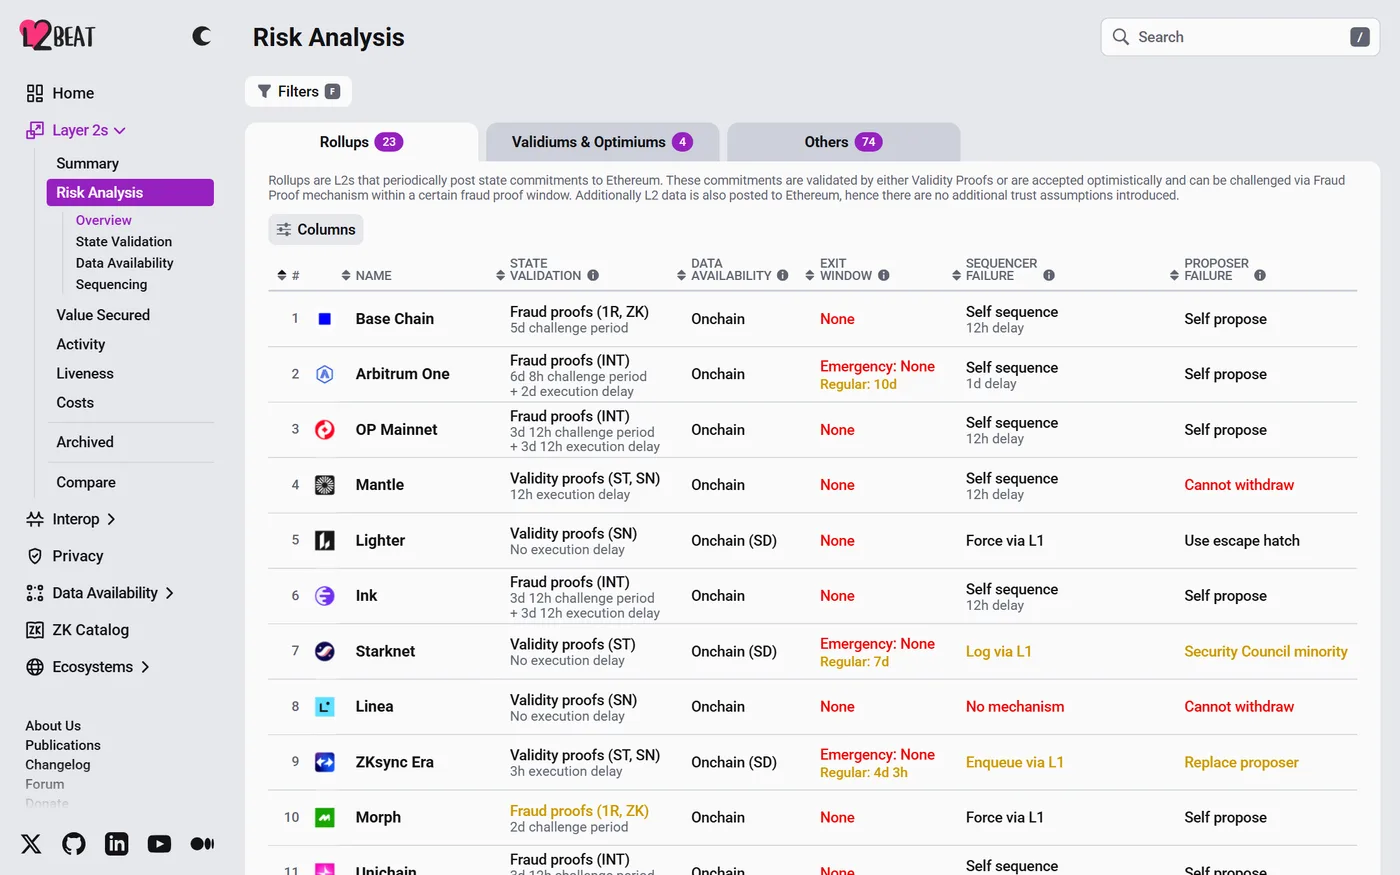Show Proposer Failure info tooltip icon

(1260, 275)
